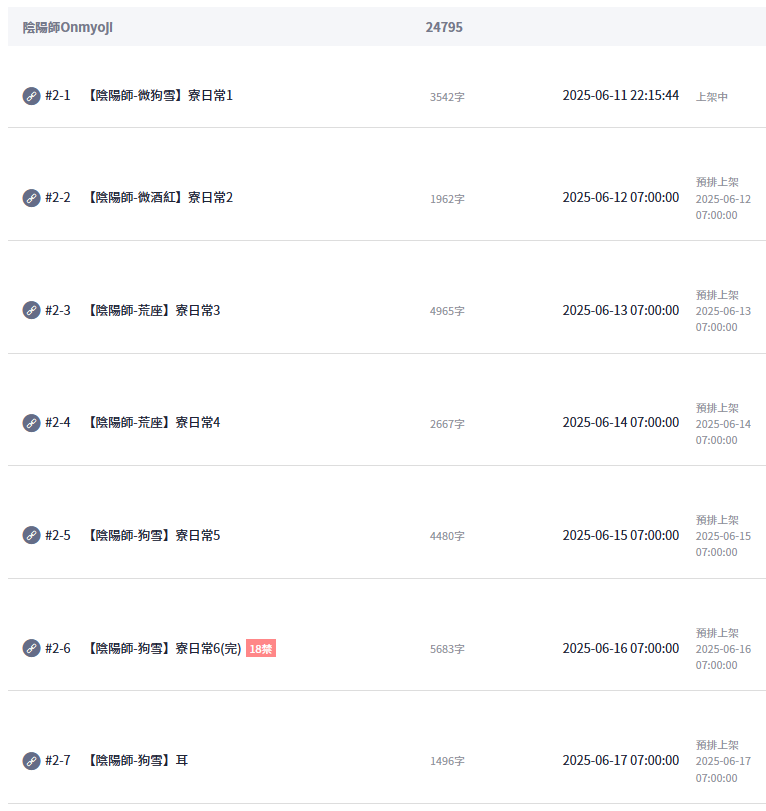
Task: Click the link icon beside chapter #2-7
Action: 32,761
